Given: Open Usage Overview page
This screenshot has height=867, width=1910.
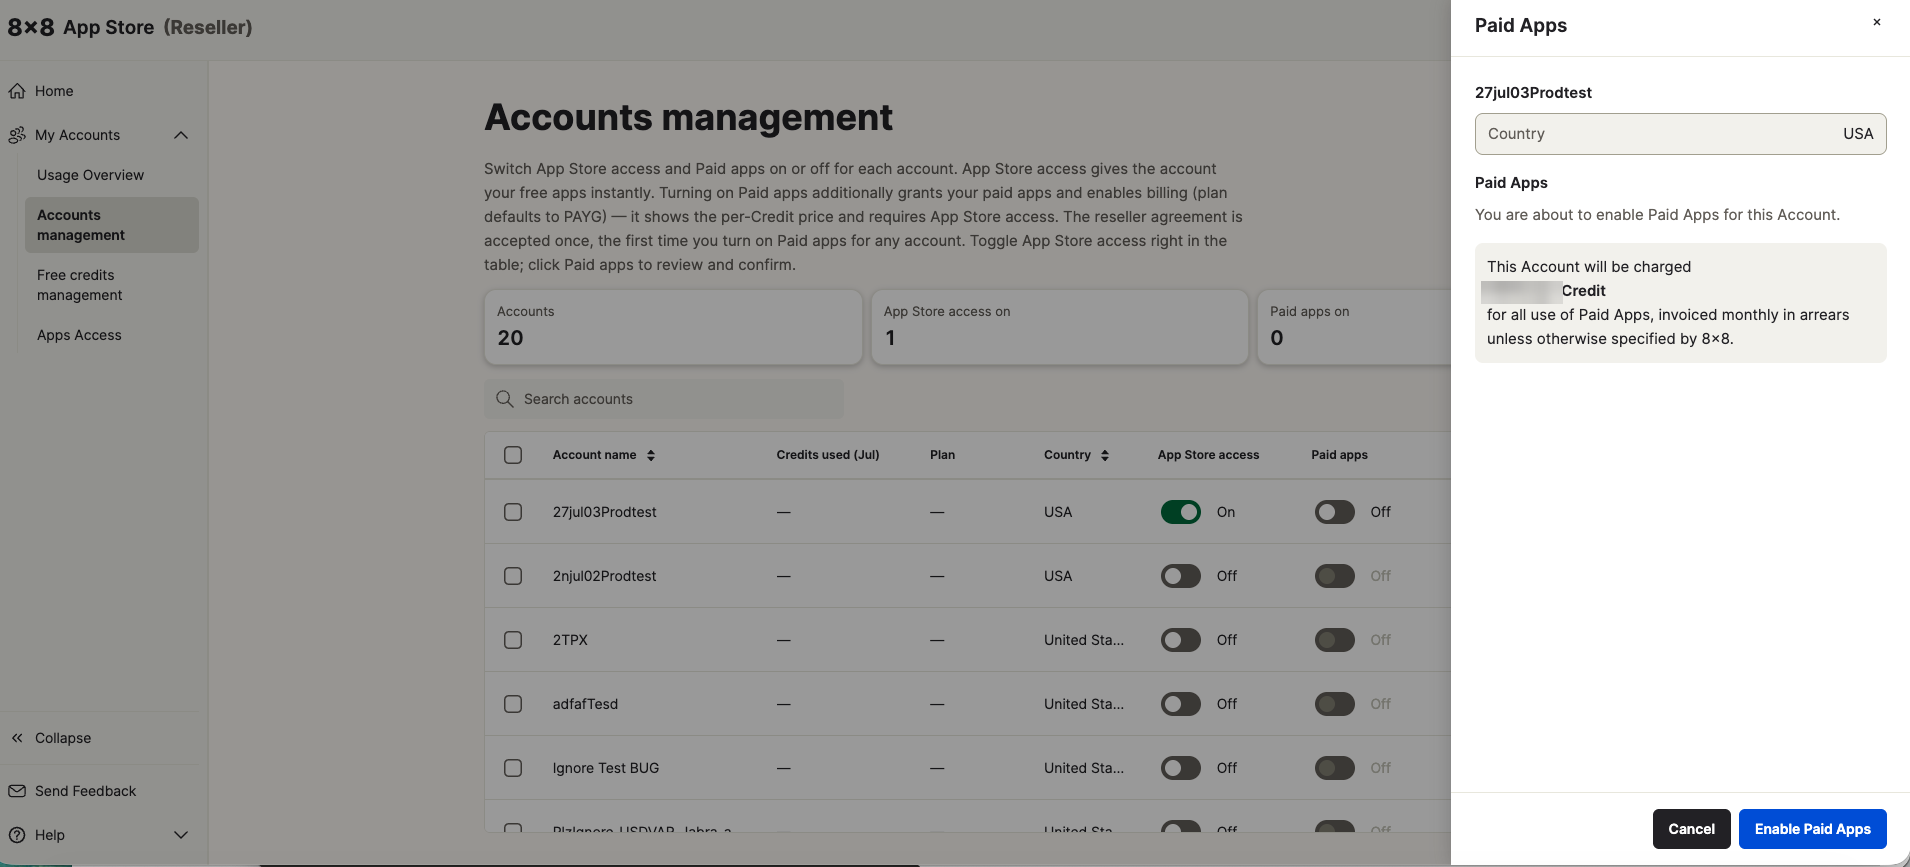Looking at the screenshot, I should point(90,175).
